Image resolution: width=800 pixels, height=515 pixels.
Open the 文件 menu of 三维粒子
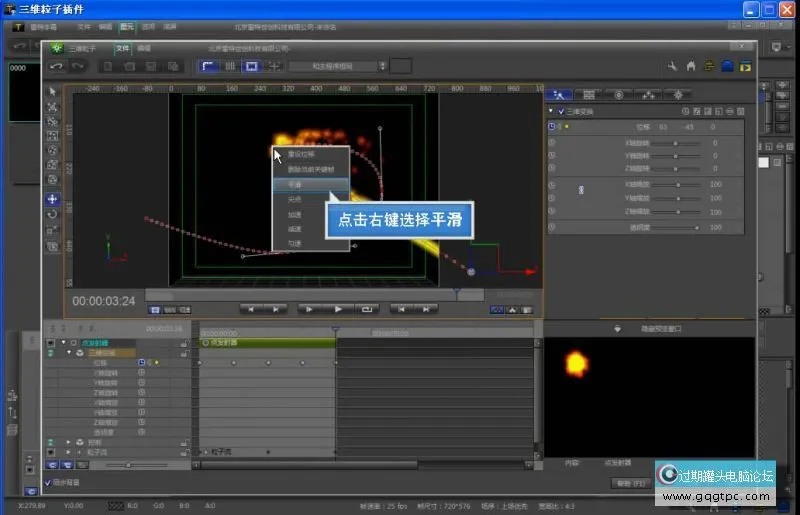[x=122, y=47]
